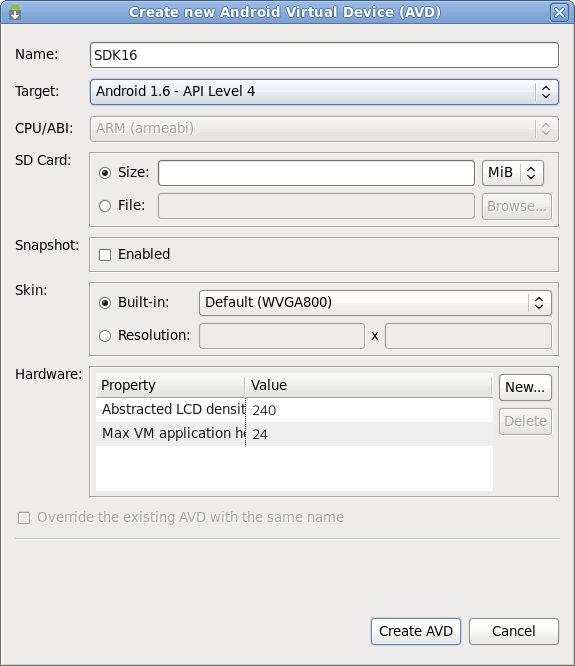Screen dimensions: 575x666
Task: Click the heap size value 24
Action: [260, 435]
